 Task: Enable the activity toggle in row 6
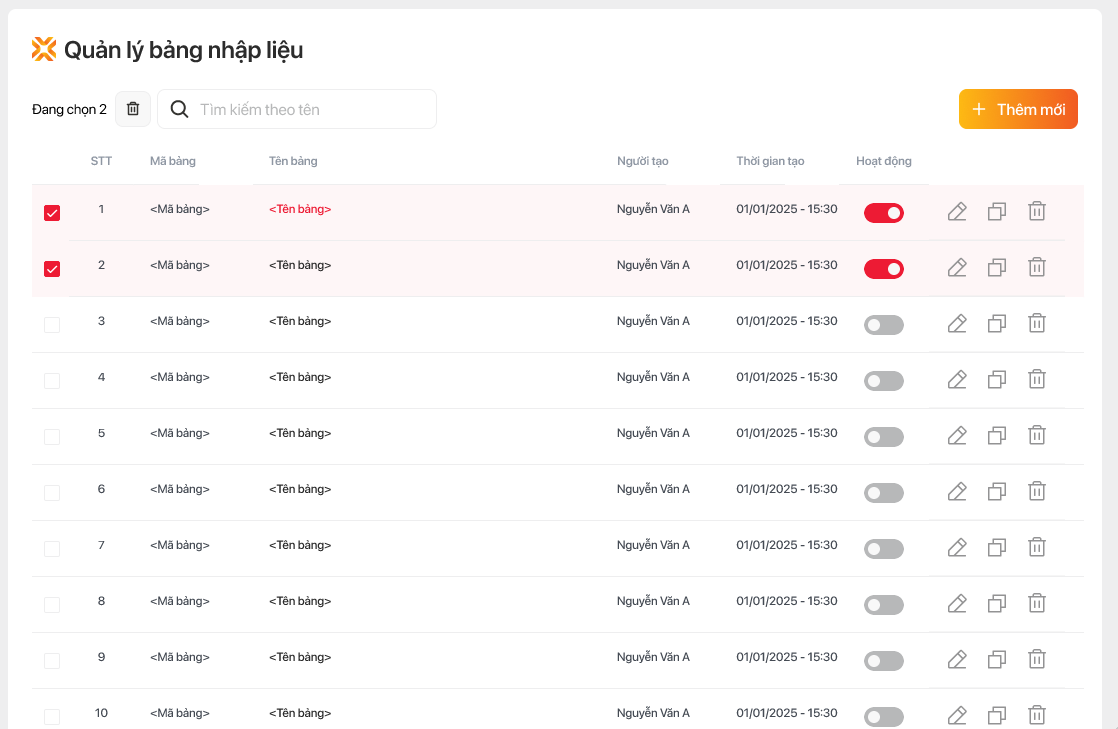[883, 493]
